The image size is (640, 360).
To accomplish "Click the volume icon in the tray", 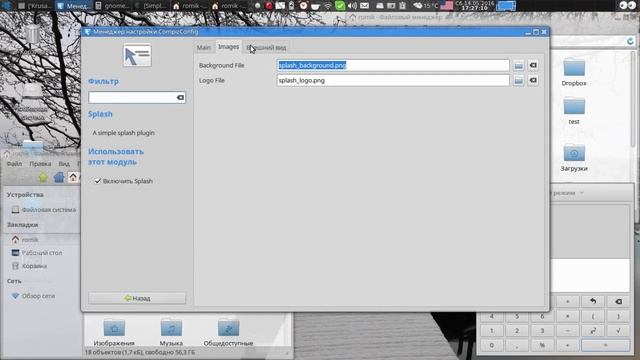I will click(352, 6).
